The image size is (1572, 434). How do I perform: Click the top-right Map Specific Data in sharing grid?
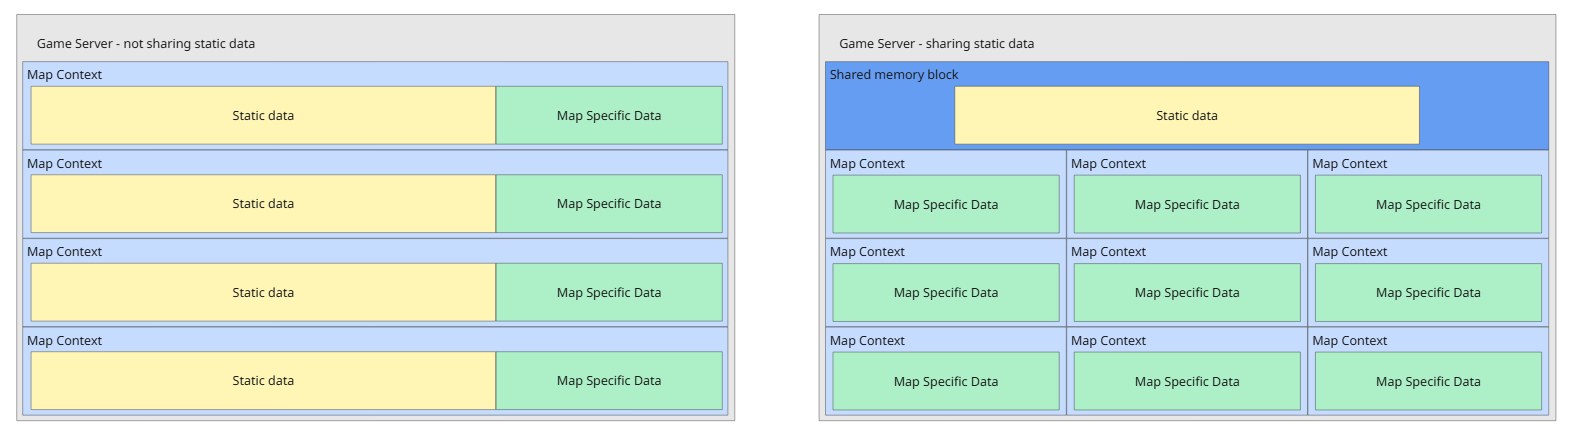coord(1427,205)
